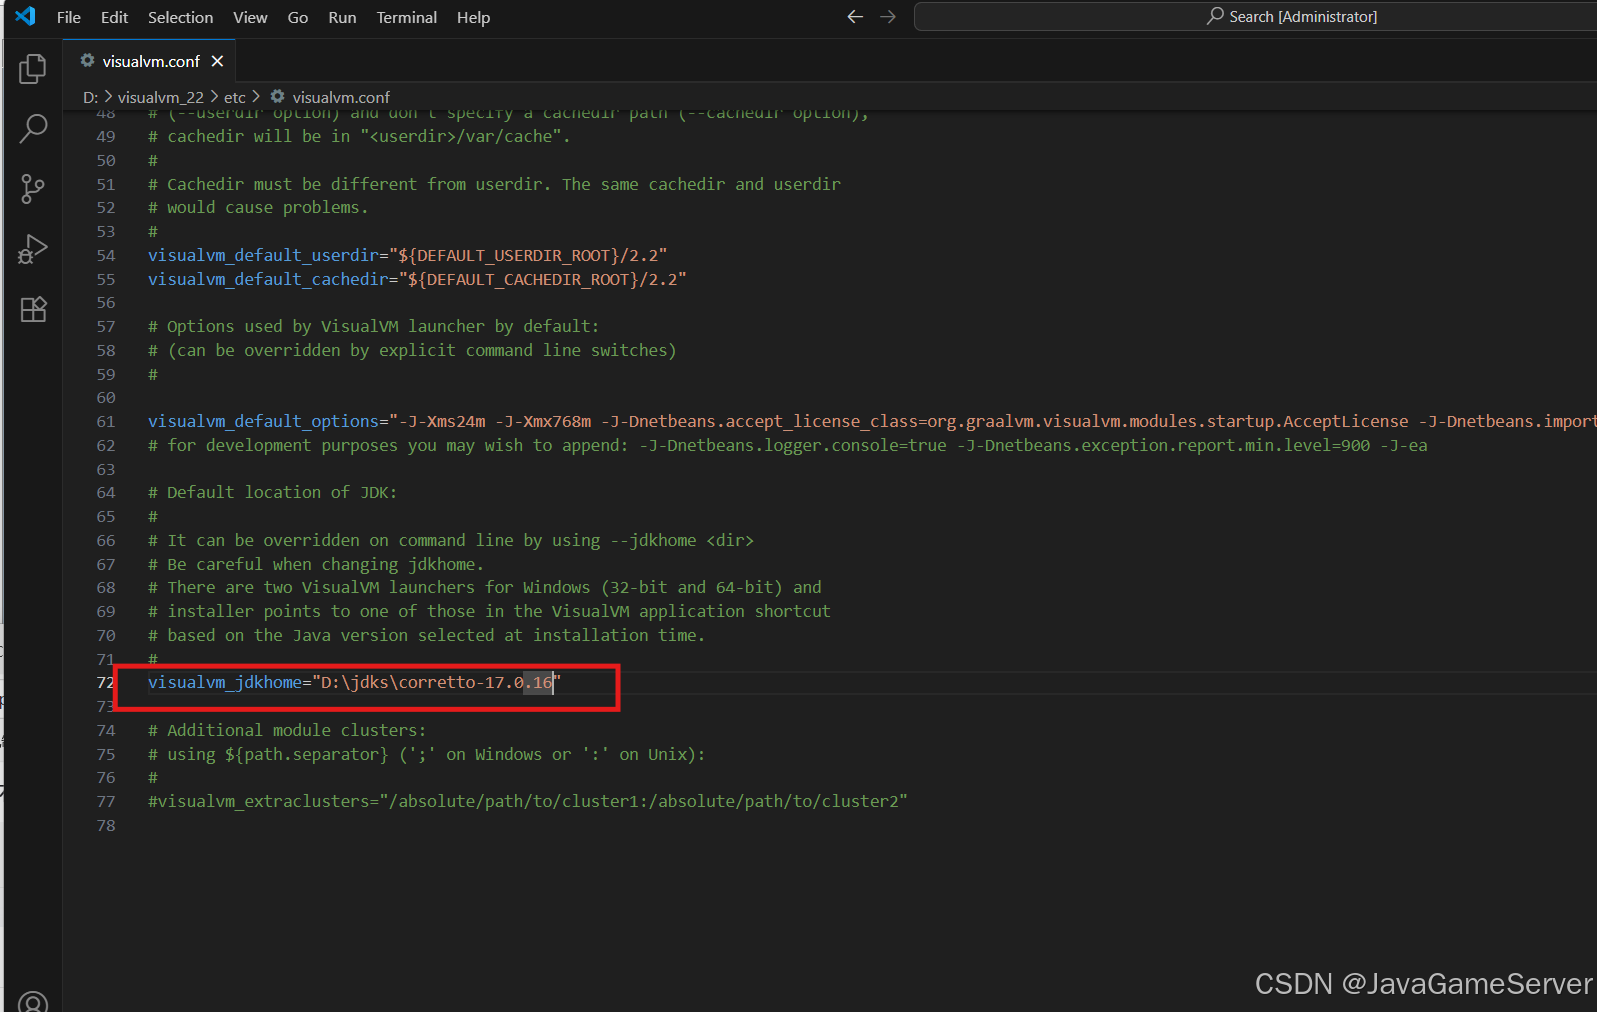The width and height of the screenshot is (1597, 1012).
Task: Click the '# Additional module clusters:' comment
Action: tap(287, 730)
